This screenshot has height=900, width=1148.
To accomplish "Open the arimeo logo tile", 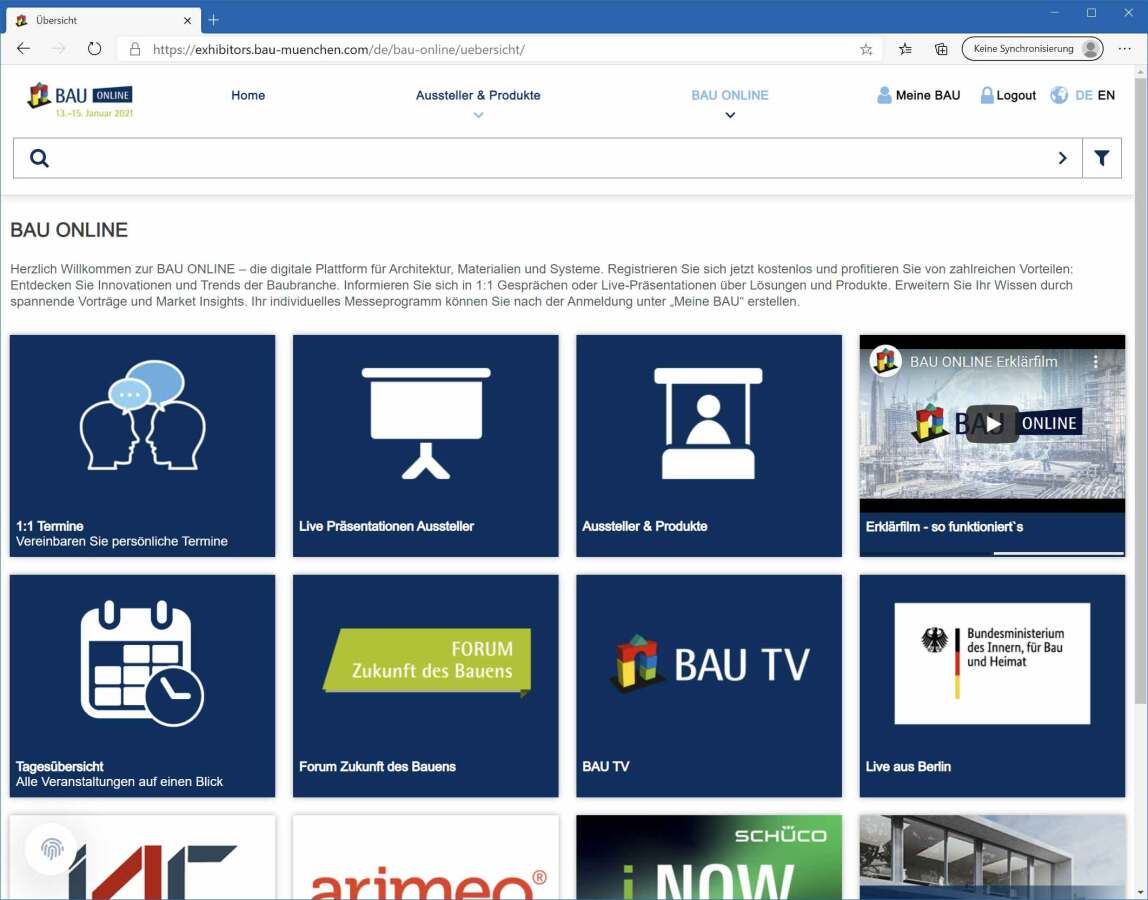I will pos(426,858).
